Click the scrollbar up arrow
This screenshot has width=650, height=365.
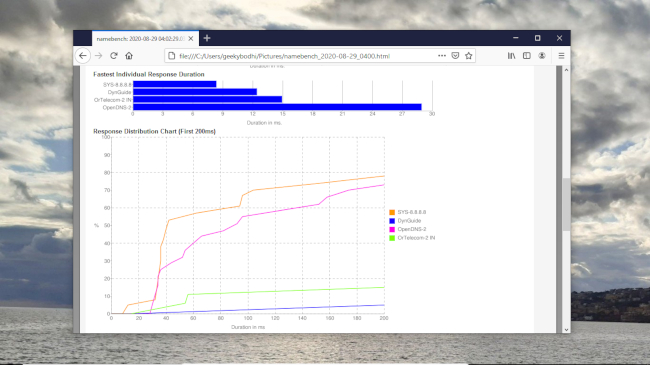tap(566, 70)
